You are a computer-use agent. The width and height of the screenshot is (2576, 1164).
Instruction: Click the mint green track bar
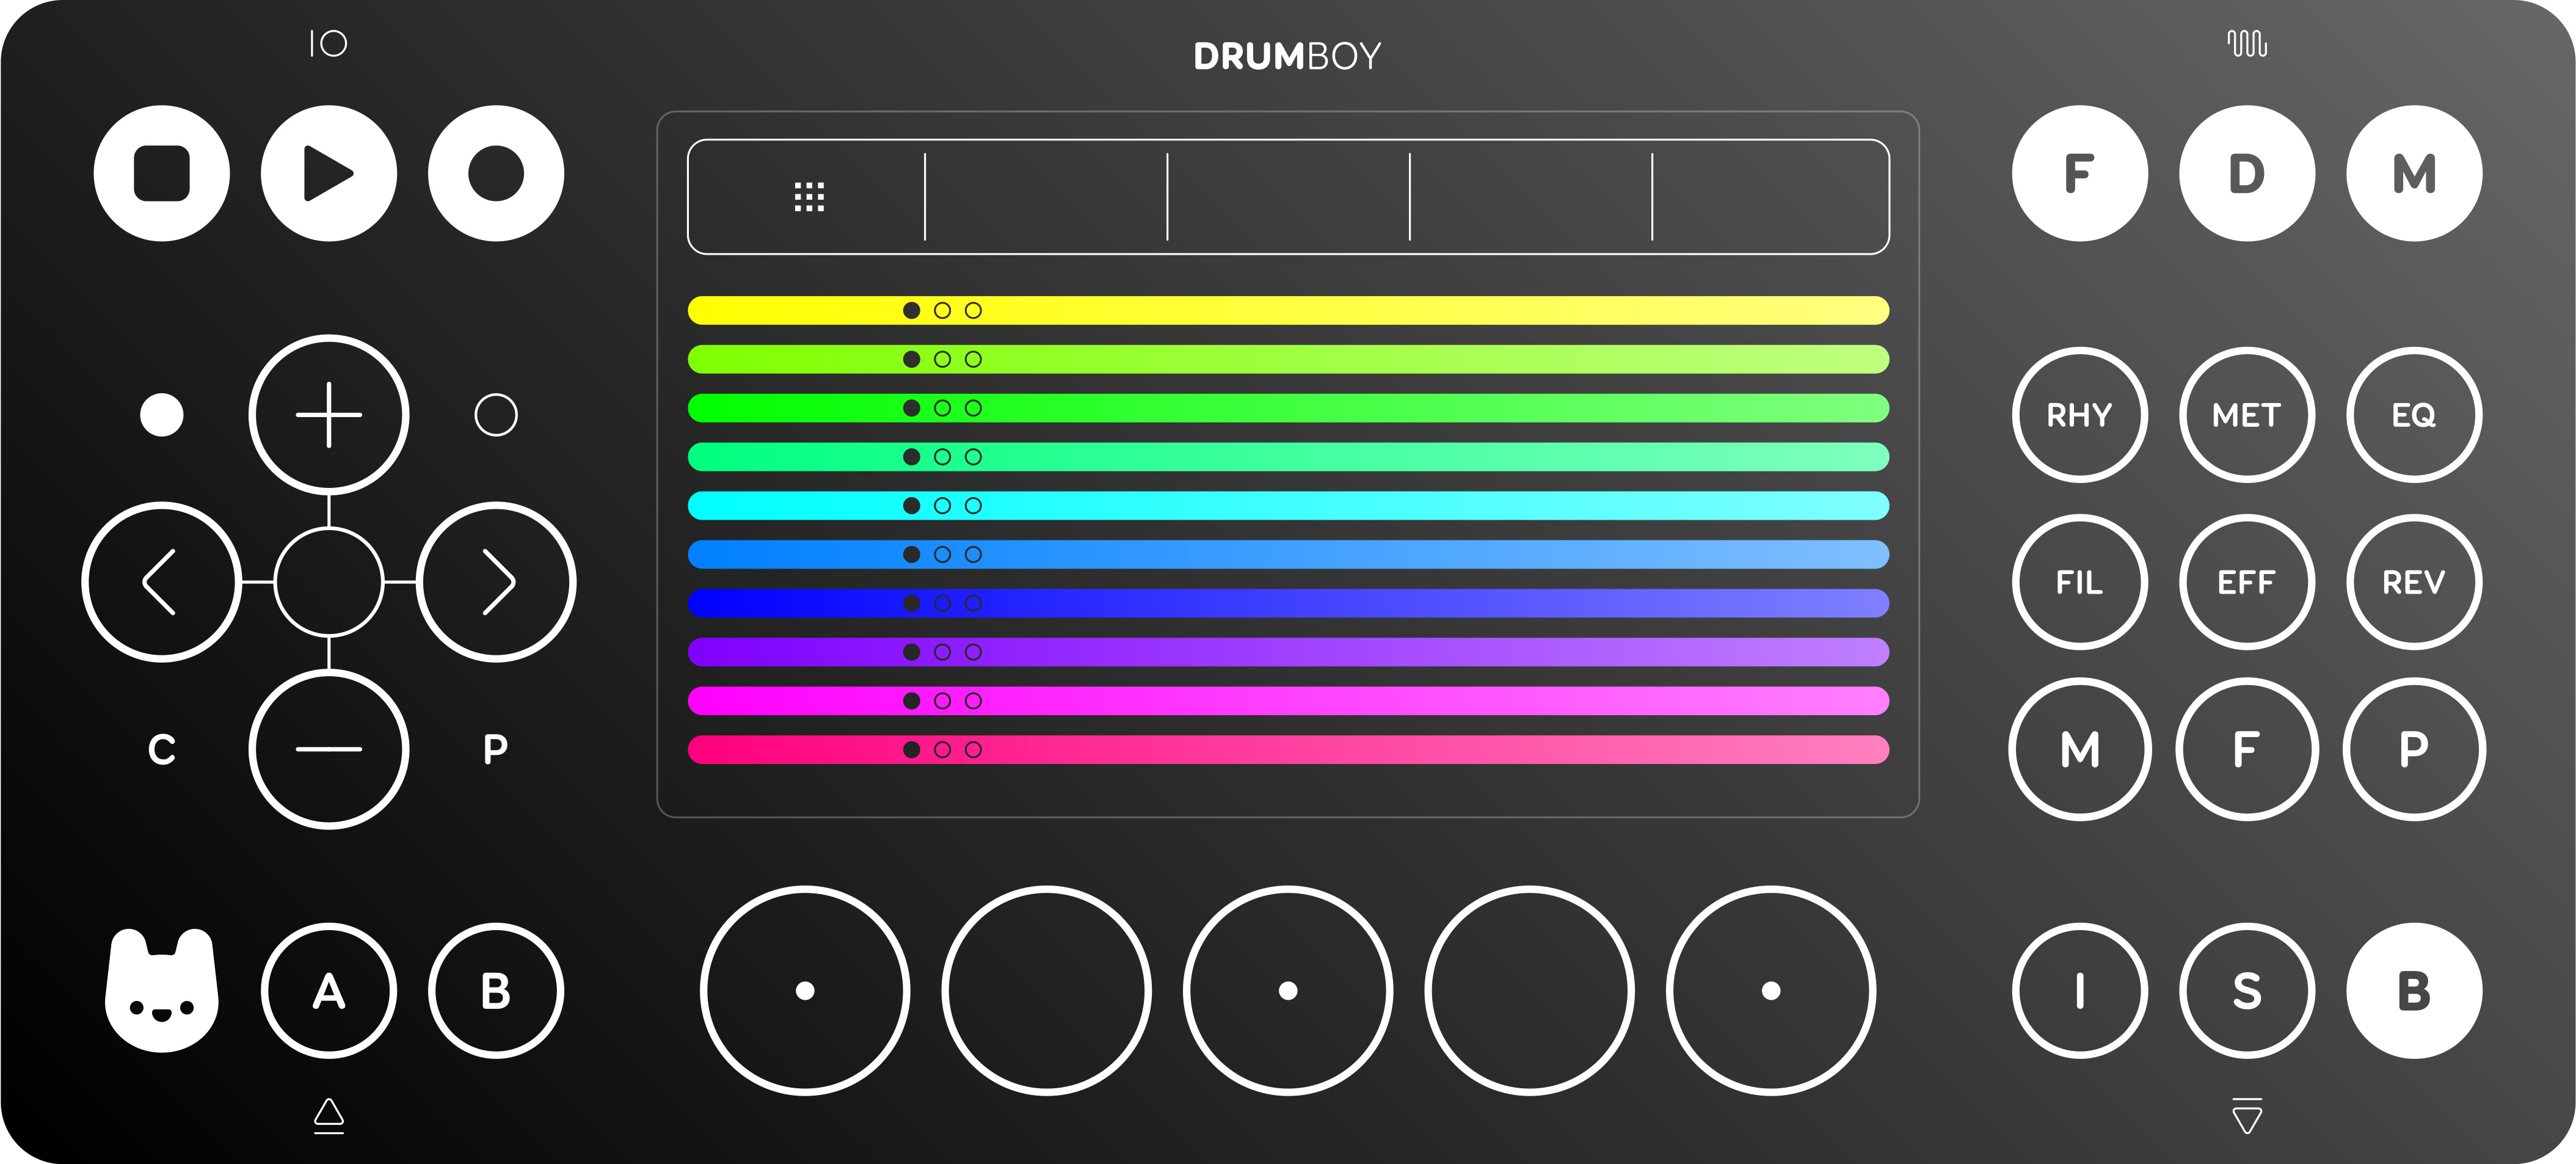click(x=1288, y=457)
